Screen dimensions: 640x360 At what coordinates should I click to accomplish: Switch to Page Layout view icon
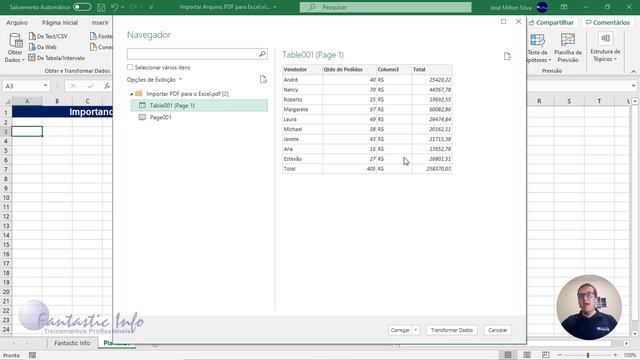coord(527,355)
